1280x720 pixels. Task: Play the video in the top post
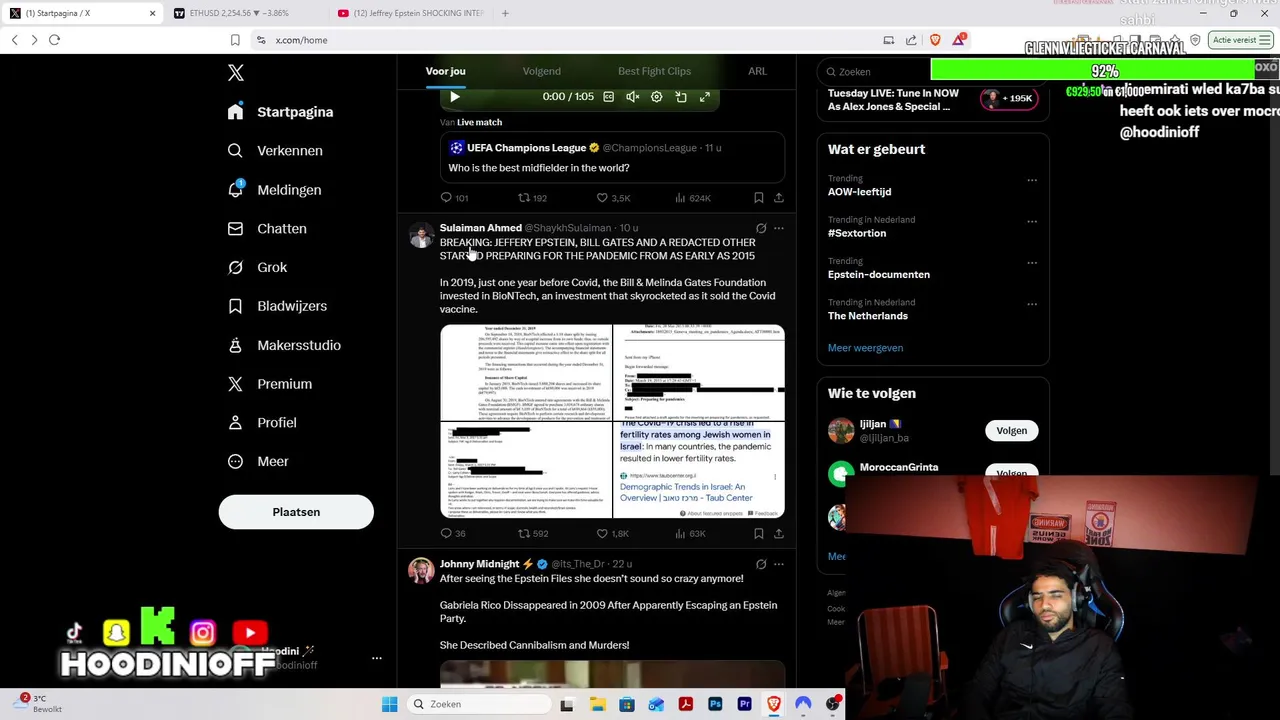454,97
